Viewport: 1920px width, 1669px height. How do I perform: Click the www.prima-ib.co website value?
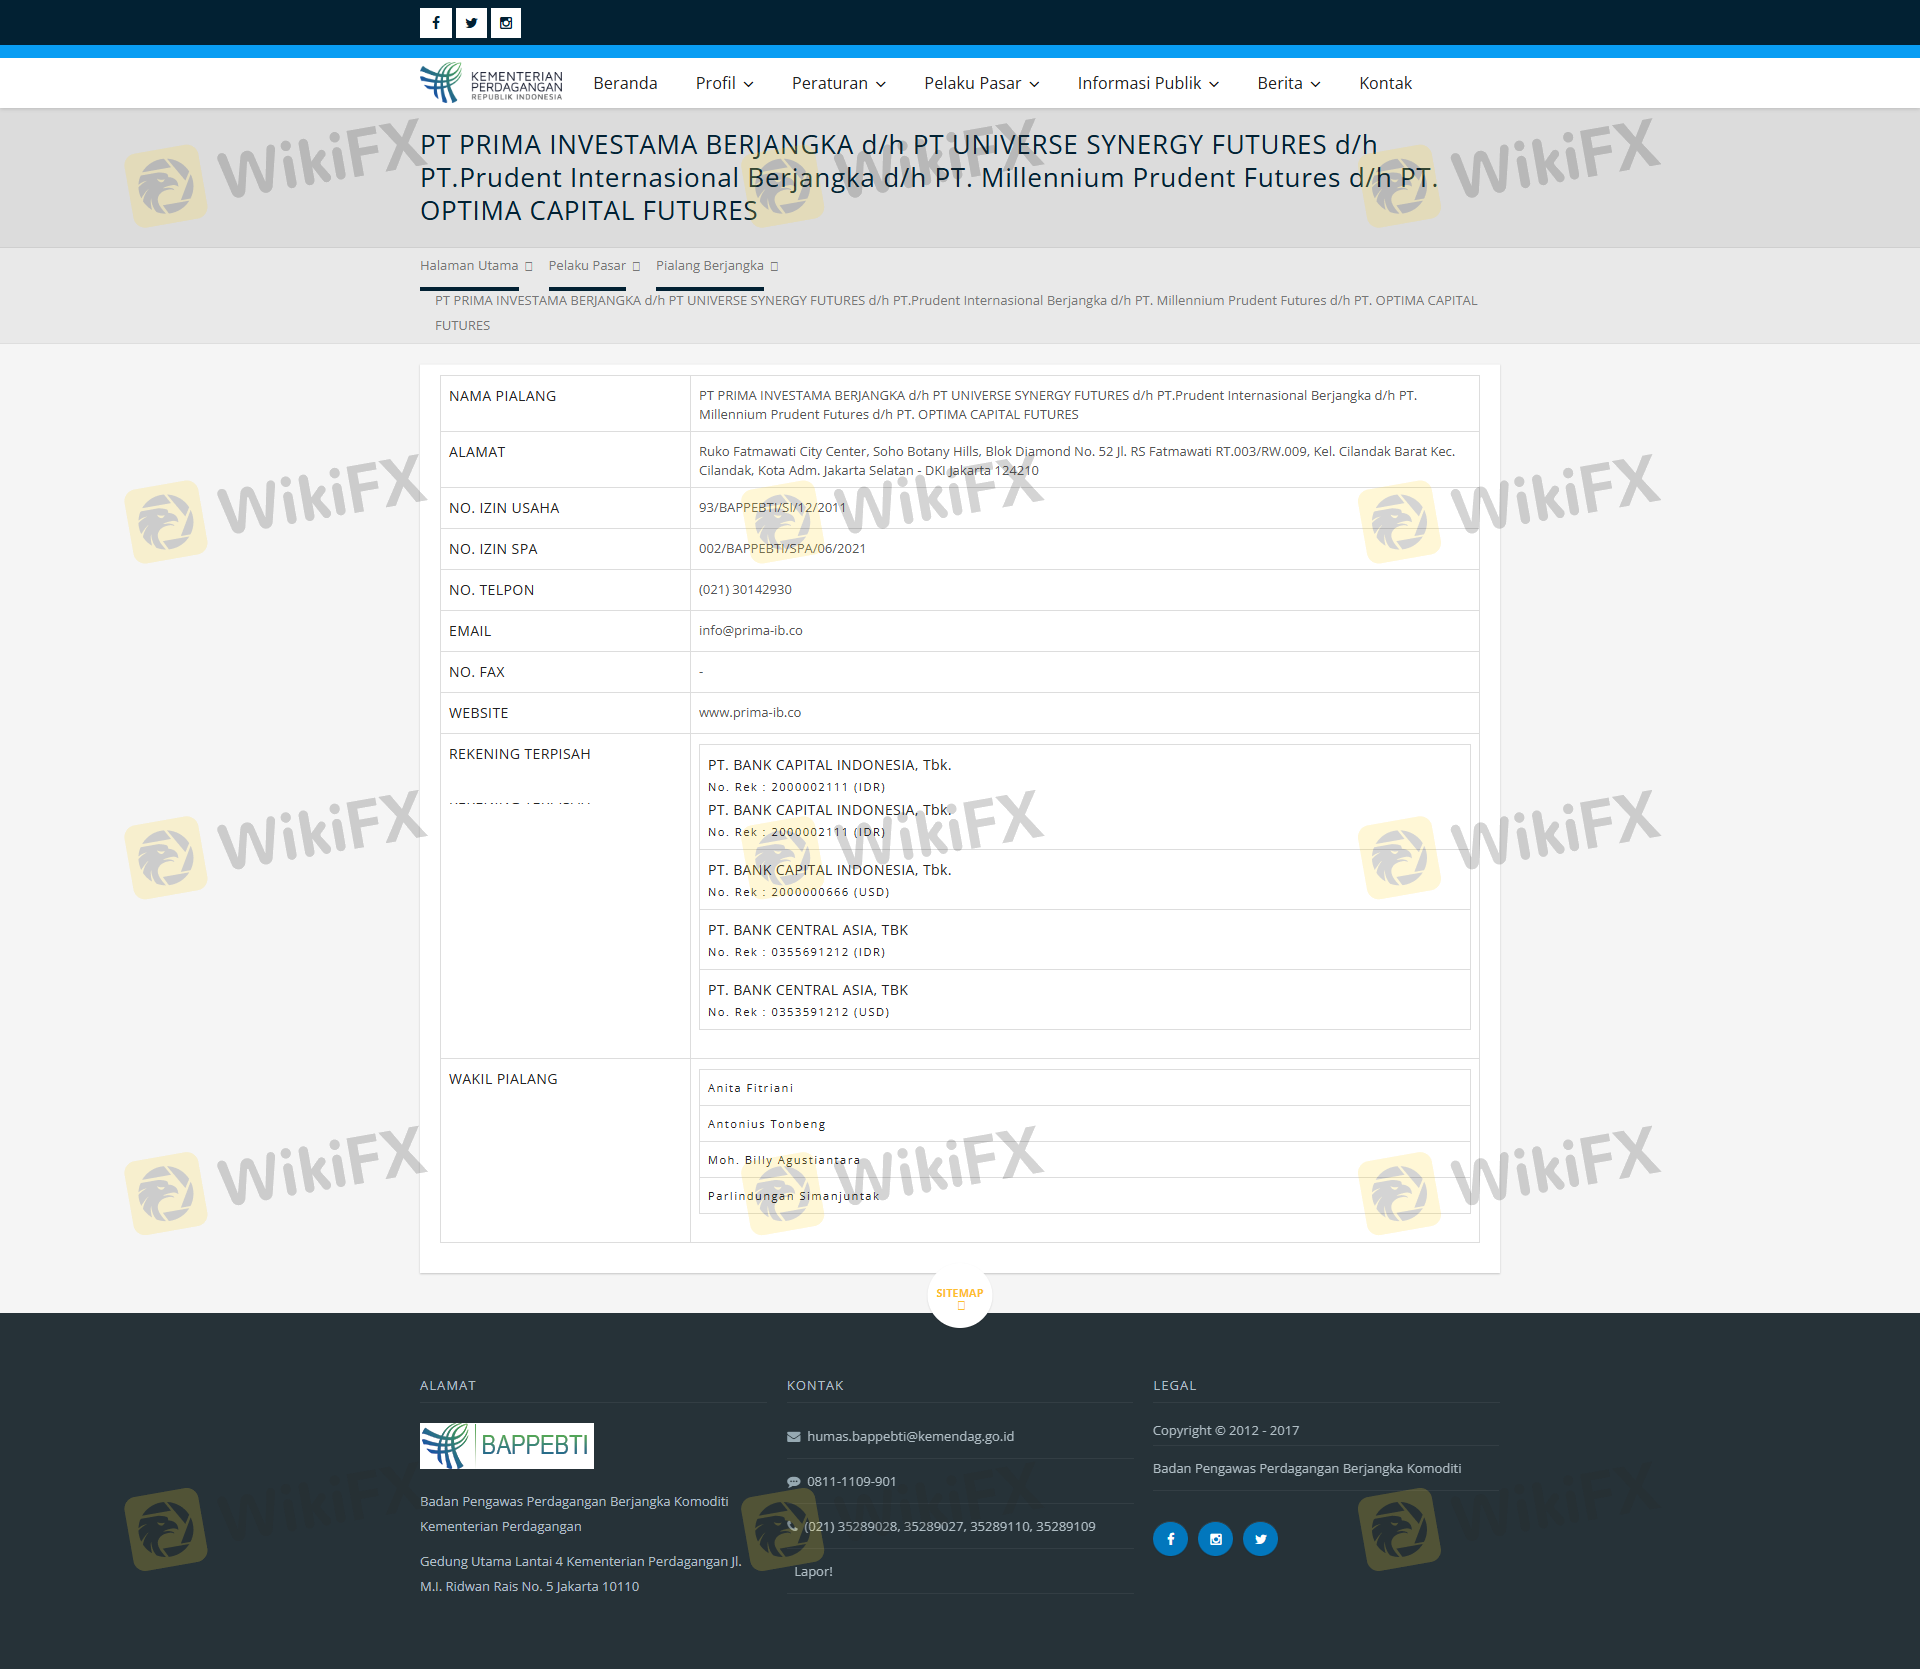(x=750, y=712)
